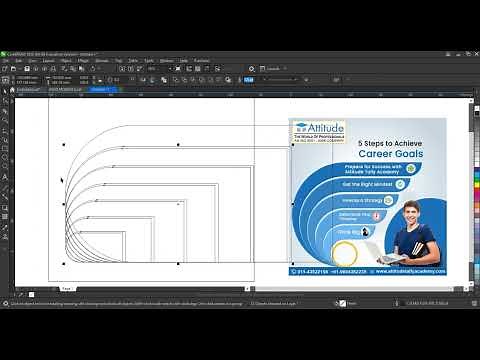Switch to the Welcome Screen document tab
Image resolution: width=480 pixels, height=360 pixels.
click(28, 90)
